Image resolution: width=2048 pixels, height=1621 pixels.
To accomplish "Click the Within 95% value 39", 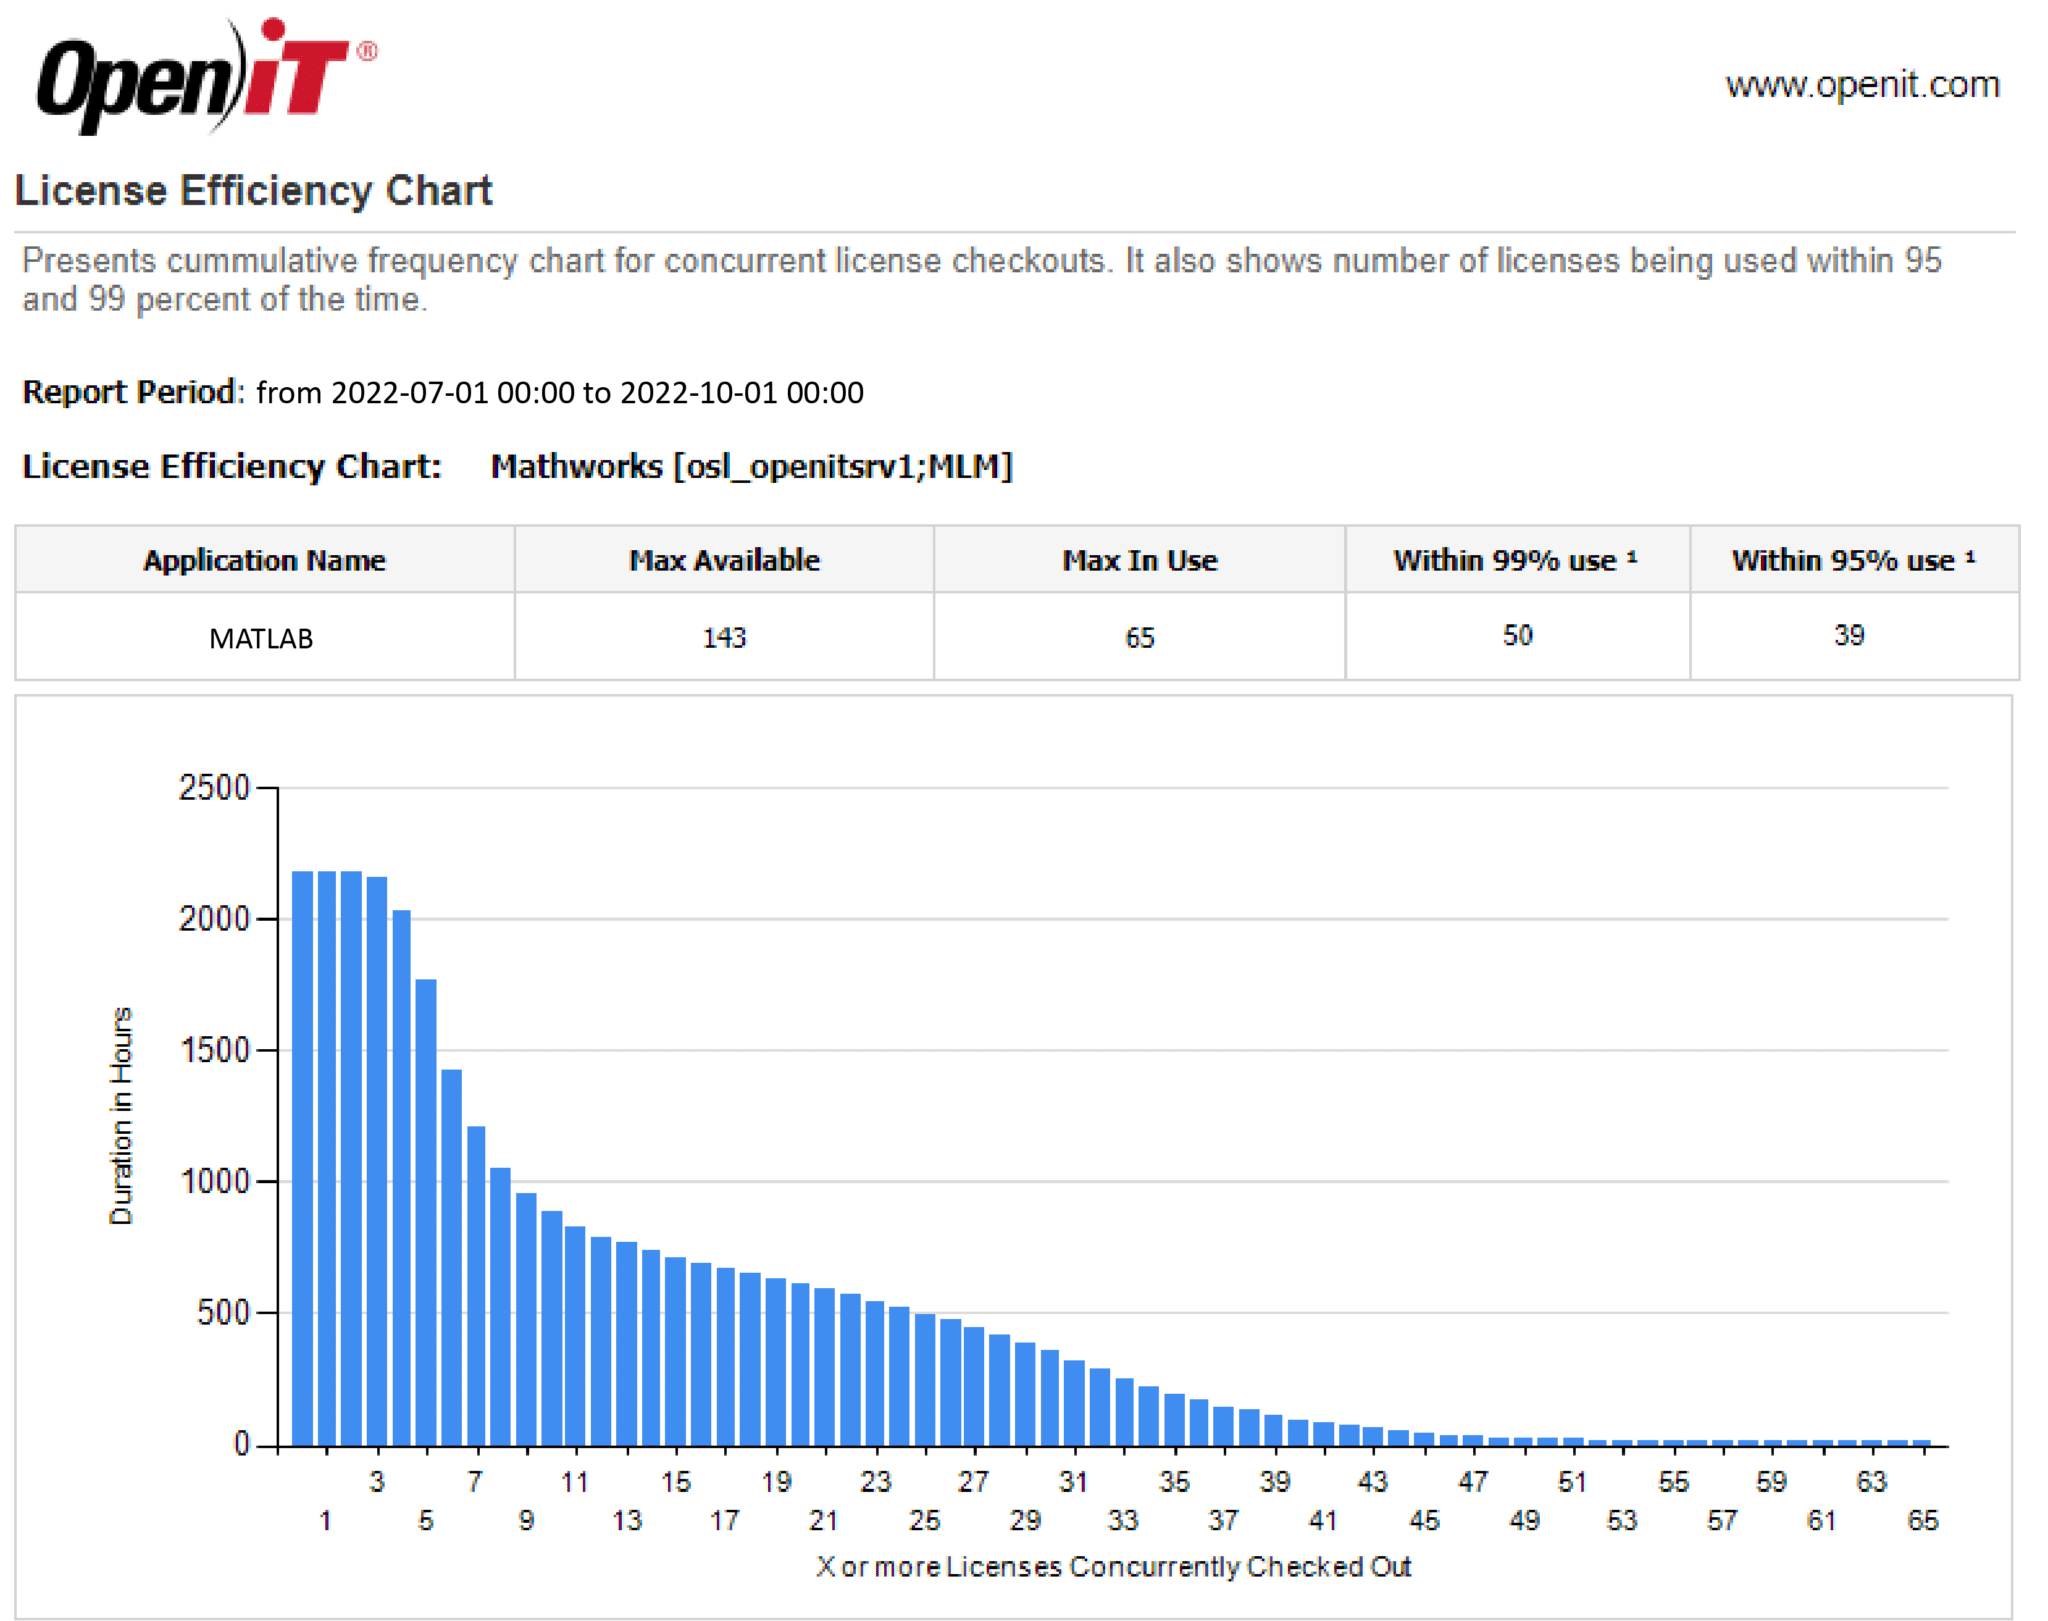I will coord(1849,636).
